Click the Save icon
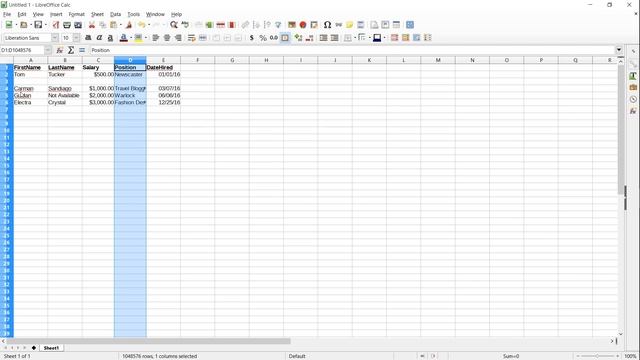640x360 pixels. tap(38, 25)
